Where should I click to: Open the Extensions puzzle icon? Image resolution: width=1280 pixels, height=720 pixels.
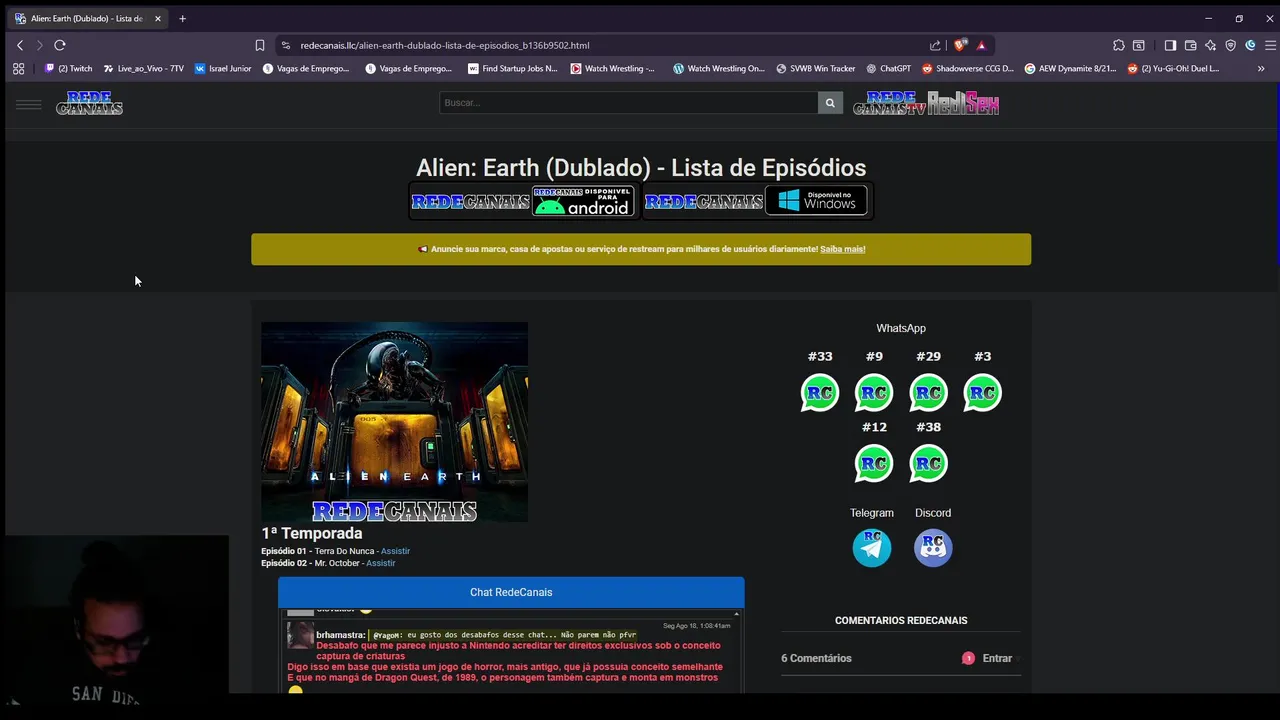[x=1119, y=45]
